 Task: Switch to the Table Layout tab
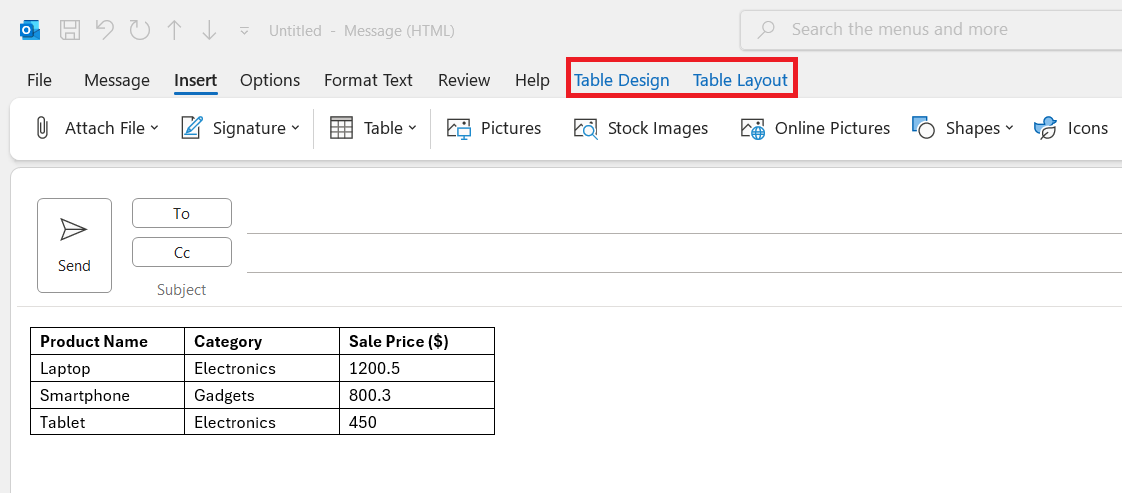click(x=740, y=80)
